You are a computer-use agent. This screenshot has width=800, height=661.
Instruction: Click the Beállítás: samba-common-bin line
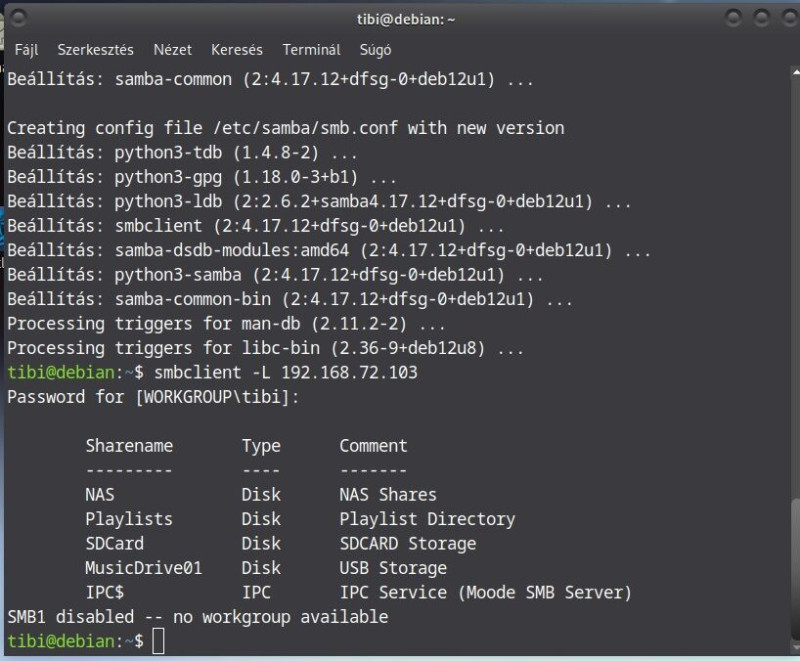click(290, 299)
